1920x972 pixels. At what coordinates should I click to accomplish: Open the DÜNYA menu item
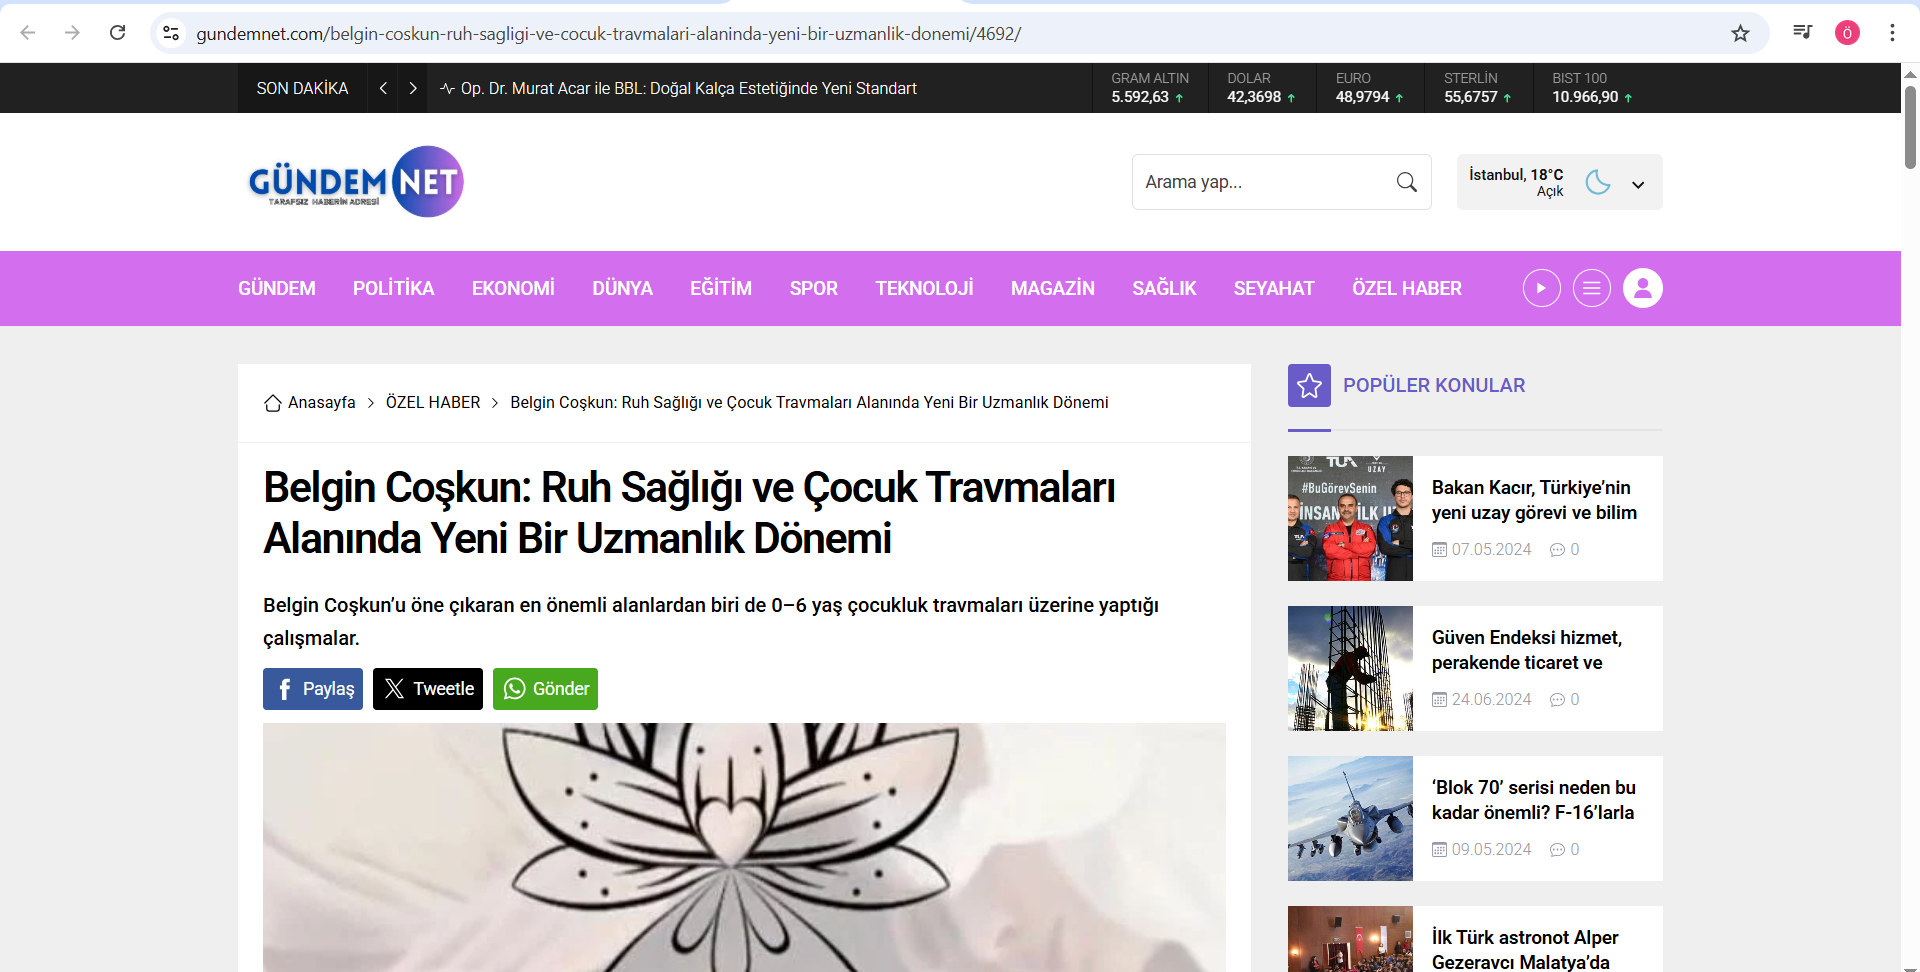pyautogui.click(x=622, y=288)
